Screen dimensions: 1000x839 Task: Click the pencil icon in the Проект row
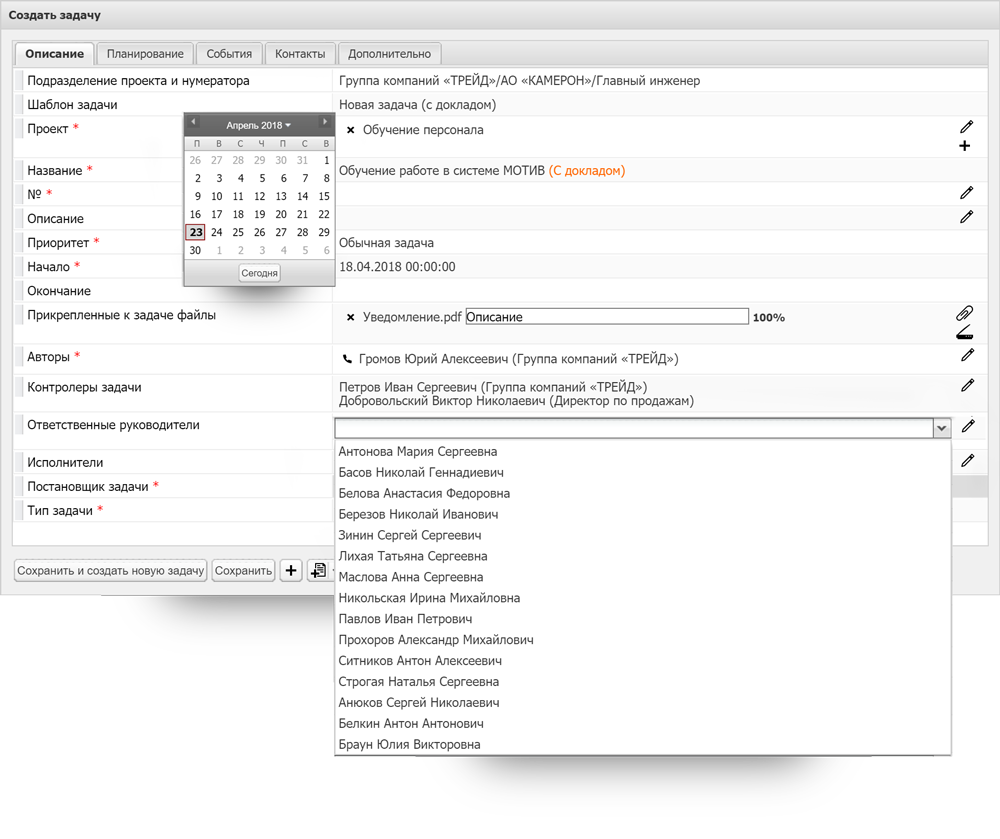click(x=966, y=127)
